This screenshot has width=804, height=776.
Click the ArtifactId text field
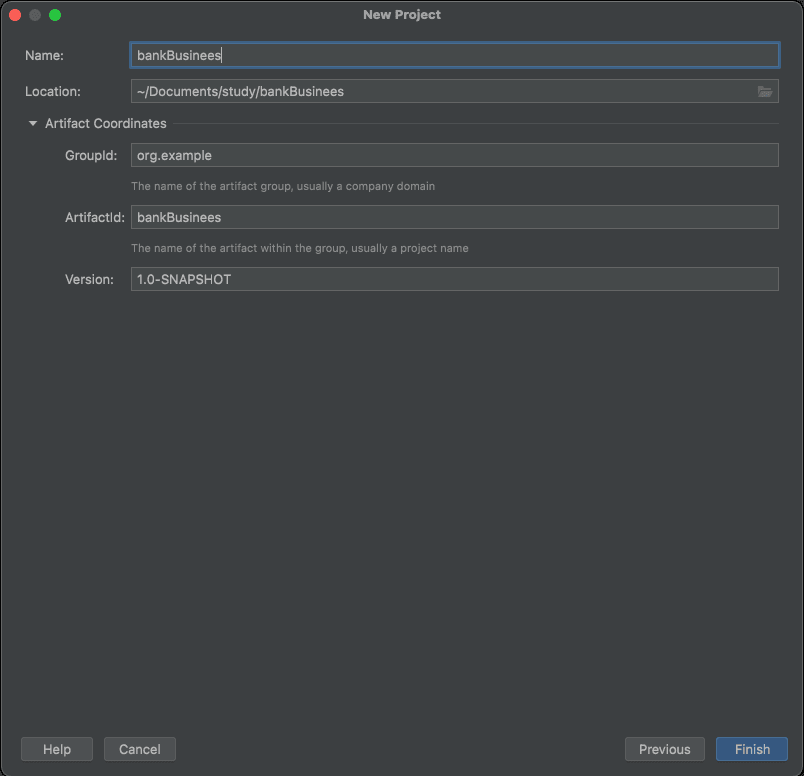click(454, 217)
